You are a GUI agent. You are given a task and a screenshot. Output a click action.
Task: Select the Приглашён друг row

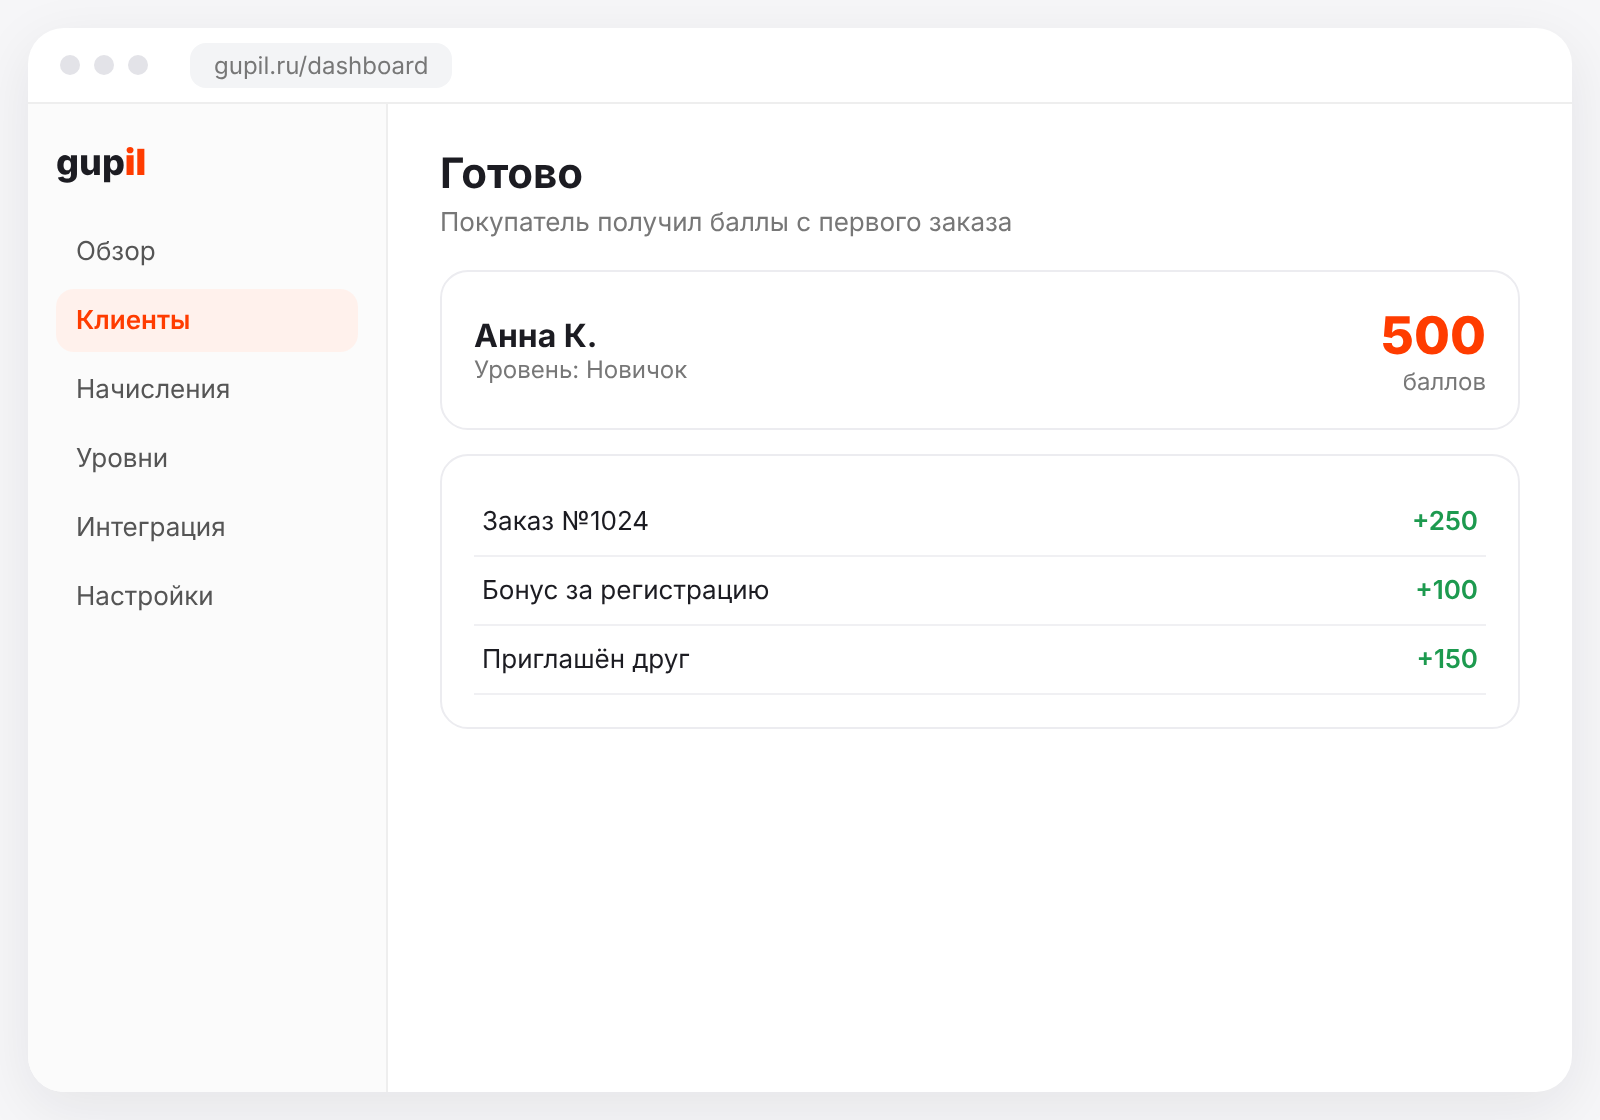(980, 659)
